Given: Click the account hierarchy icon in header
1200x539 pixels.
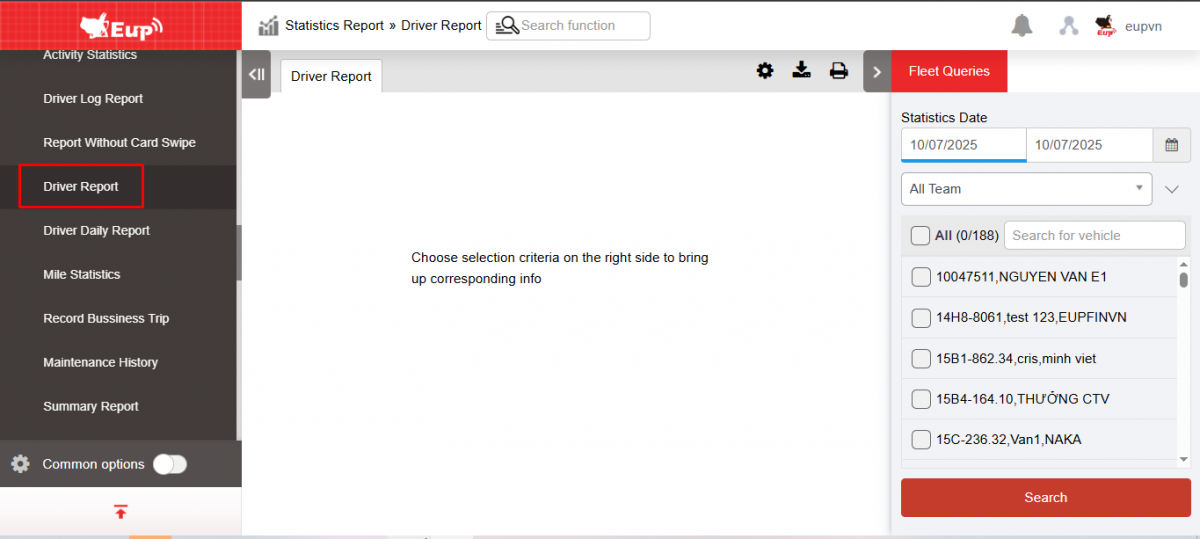Looking at the screenshot, I should (x=1069, y=26).
